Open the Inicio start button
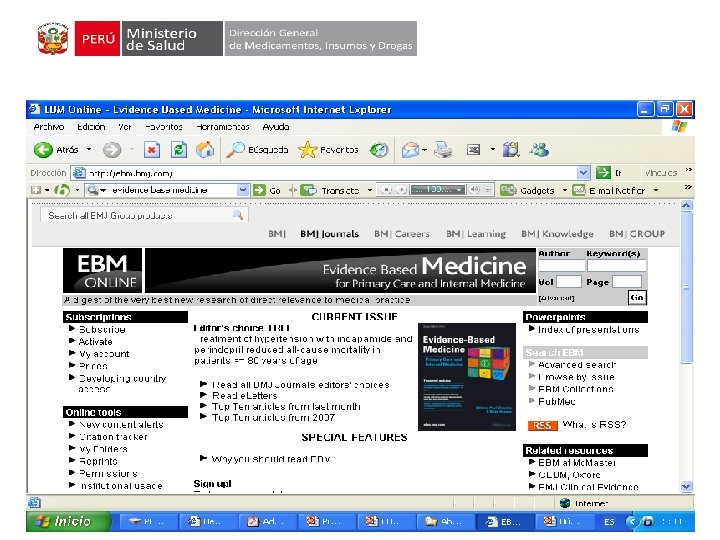 68,521
